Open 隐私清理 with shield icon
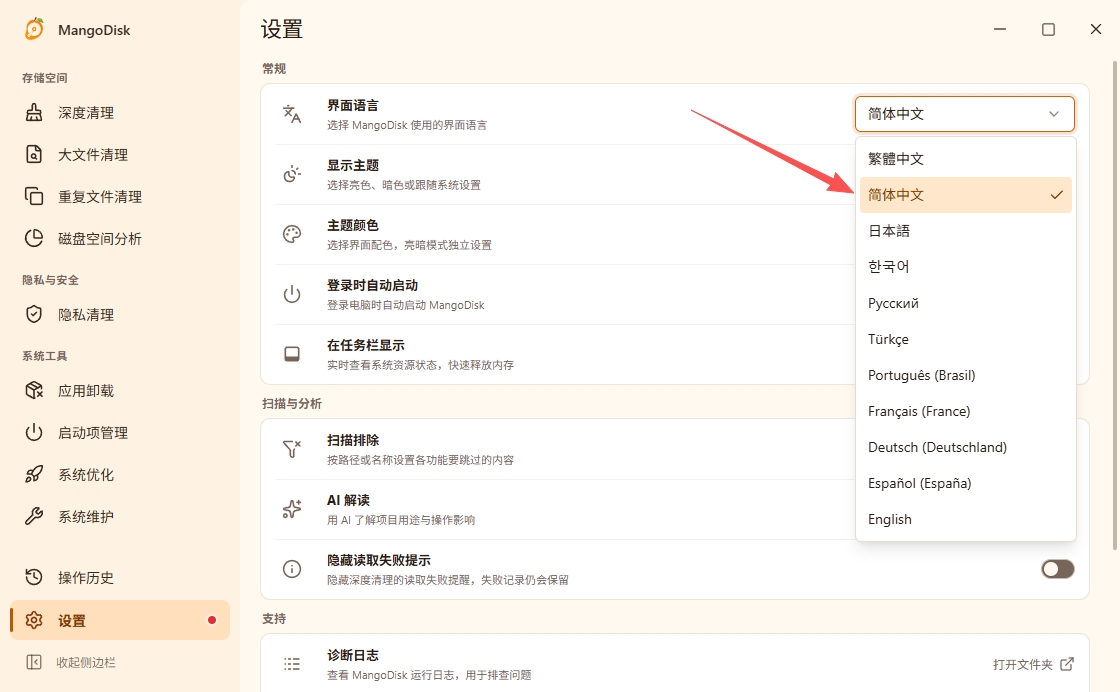1120x692 pixels. click(120, 315)
